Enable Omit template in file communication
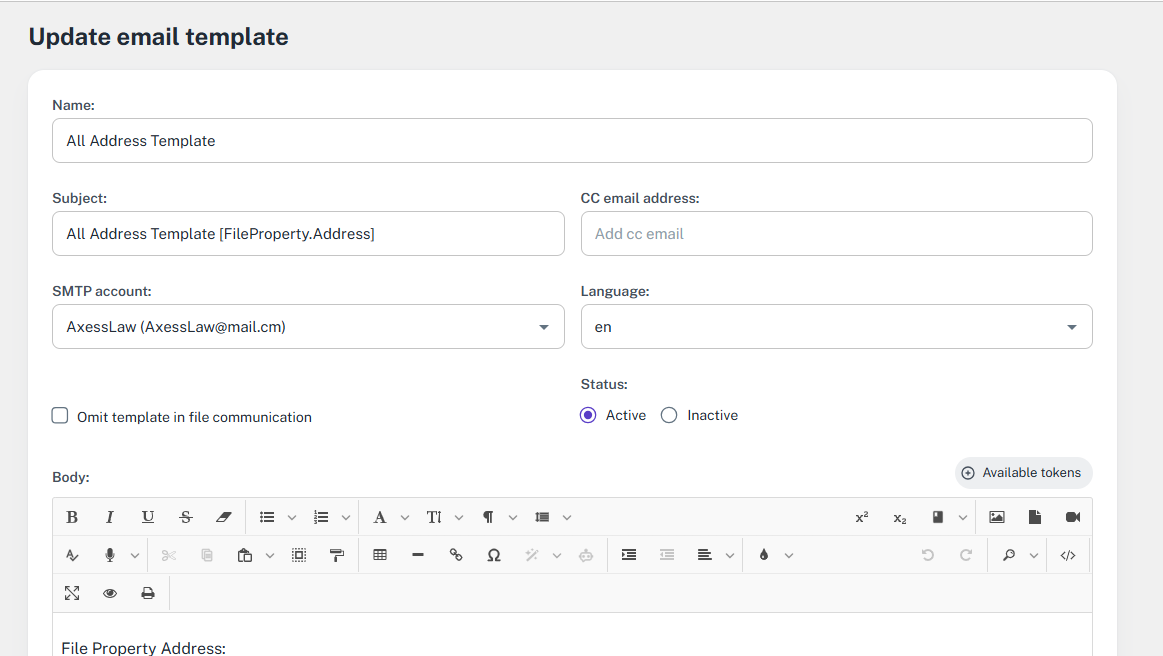The image size is (1163, 656). (x=60, y=416)
